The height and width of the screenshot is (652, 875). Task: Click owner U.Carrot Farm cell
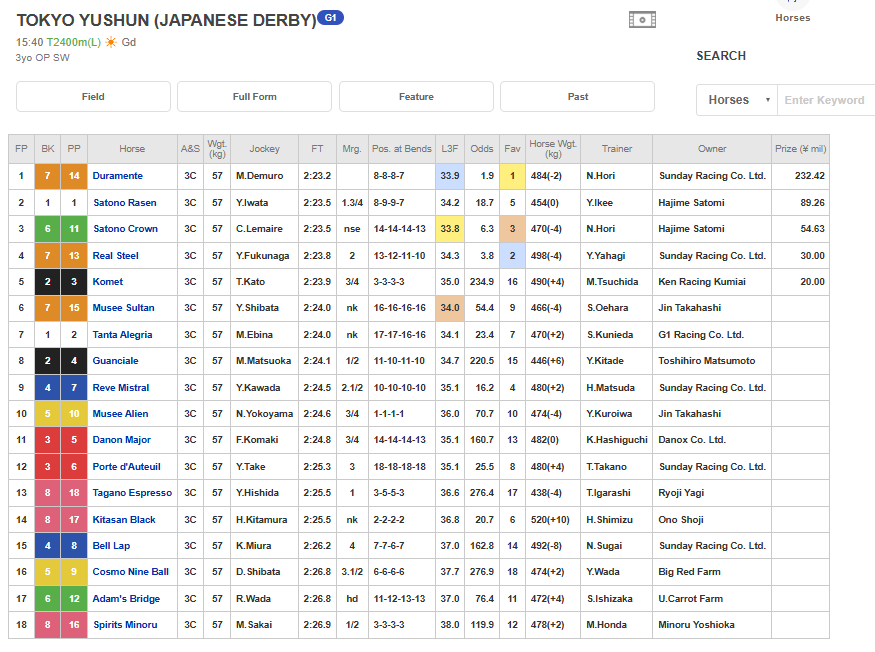point(712,598)
